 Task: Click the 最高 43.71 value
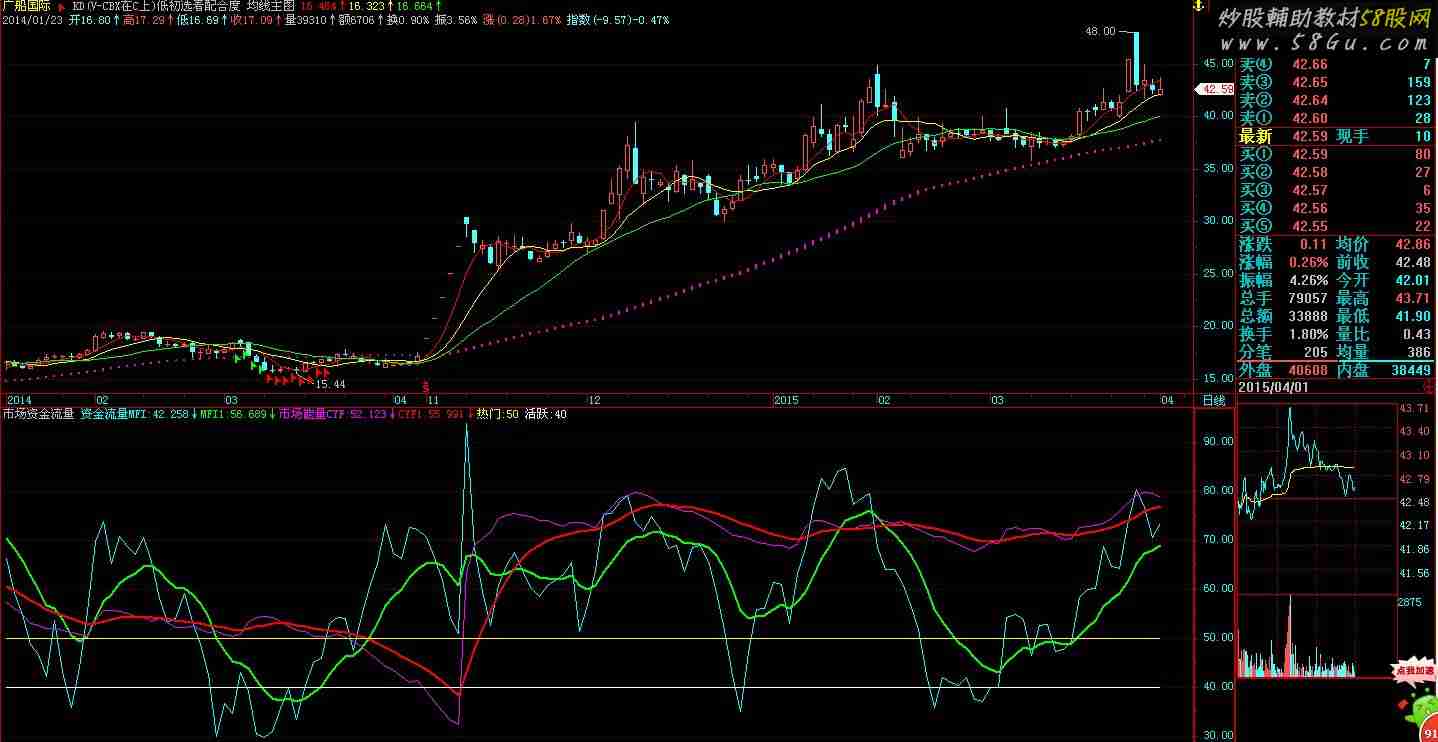pyautogui.click(x=1411, y=298)
